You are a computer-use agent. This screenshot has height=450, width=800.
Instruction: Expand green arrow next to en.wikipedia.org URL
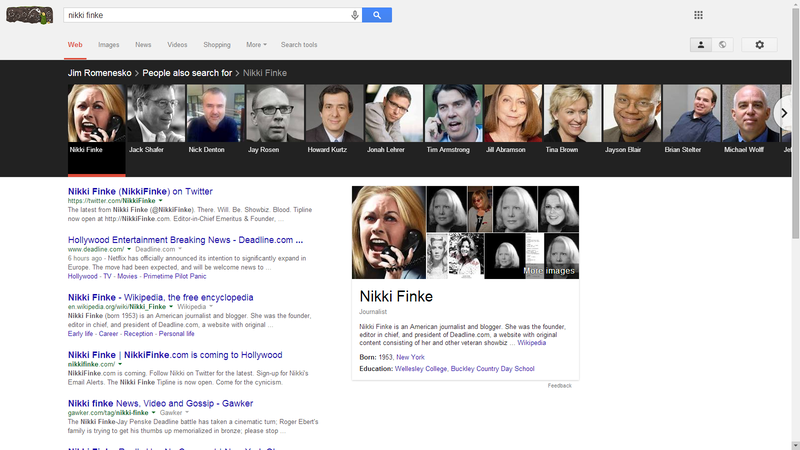(171, 307)
